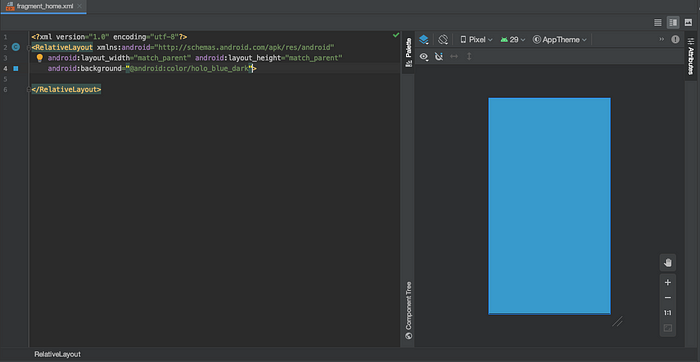Open the Select Design Surface layers menu
The width and height of the screenshot is (700, 362).
click(424, 40)
